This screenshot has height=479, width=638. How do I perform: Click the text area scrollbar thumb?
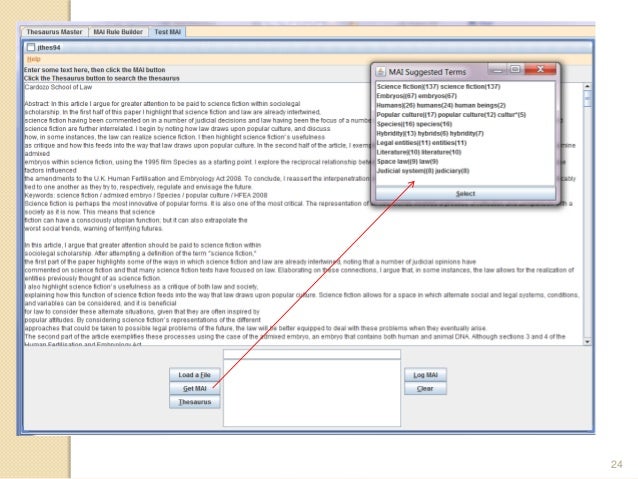[x=587, y=98]
